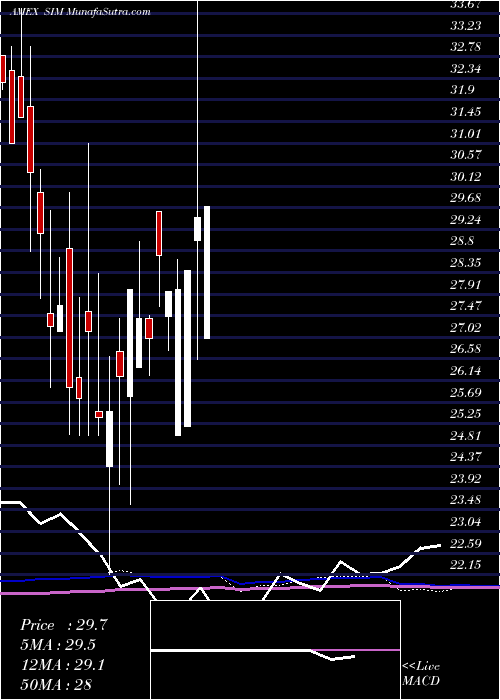Click the 31.45 price axis label
Image resolution: width=500 pixels, height=700 pixels.
466,112
